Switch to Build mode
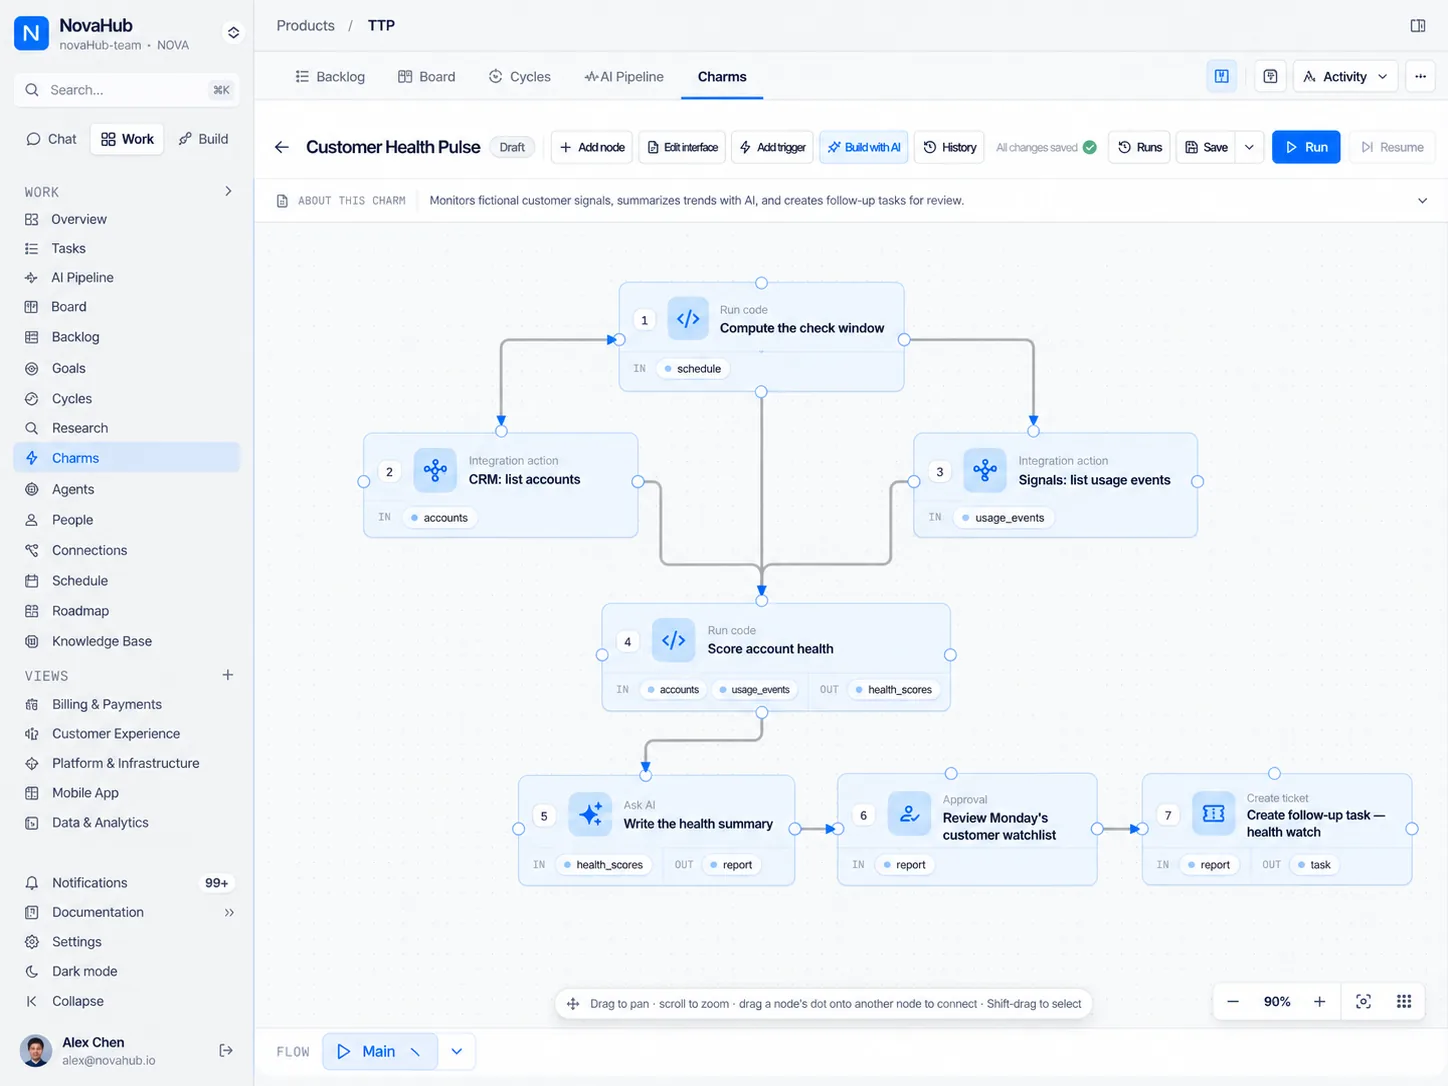This screenshot has height=1086, width=1448. click(x=203, y=139)
